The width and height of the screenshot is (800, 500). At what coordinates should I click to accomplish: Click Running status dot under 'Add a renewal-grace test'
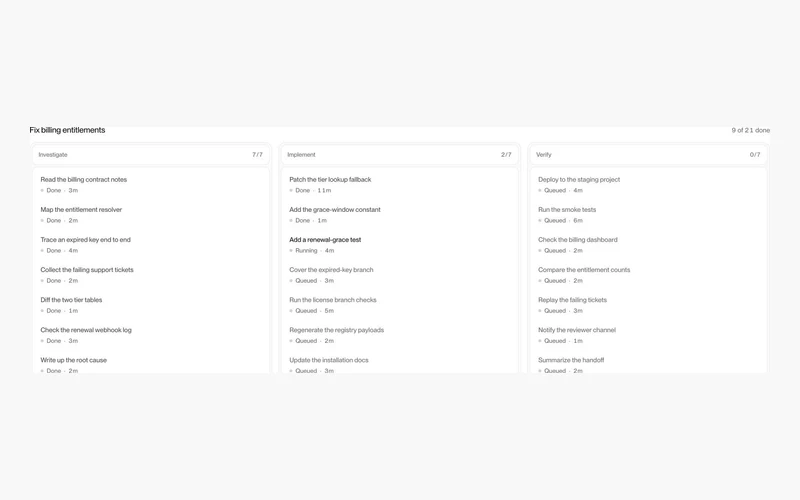click(291, 251)
